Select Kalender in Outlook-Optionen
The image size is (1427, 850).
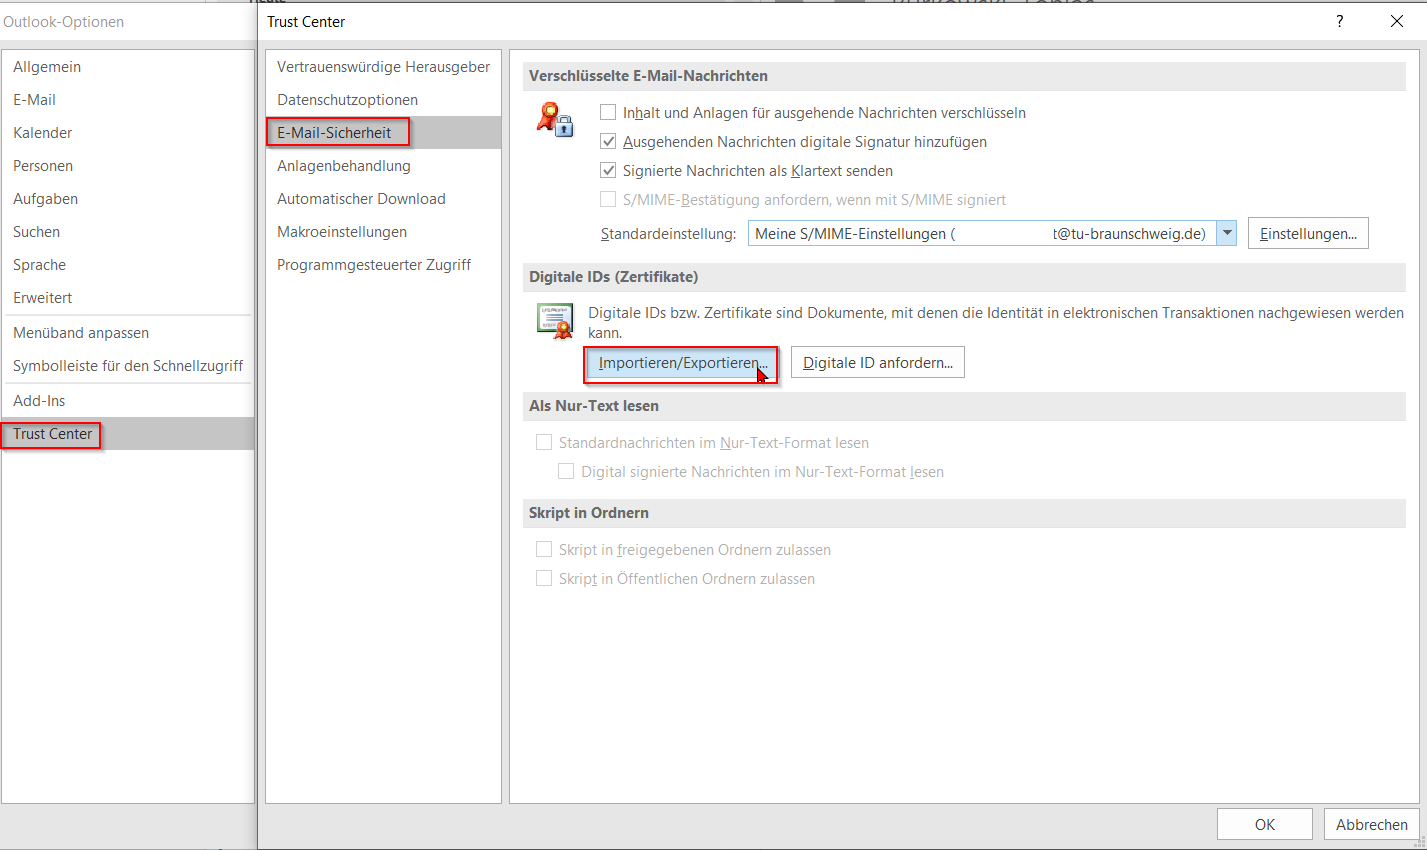click(128, 133)
